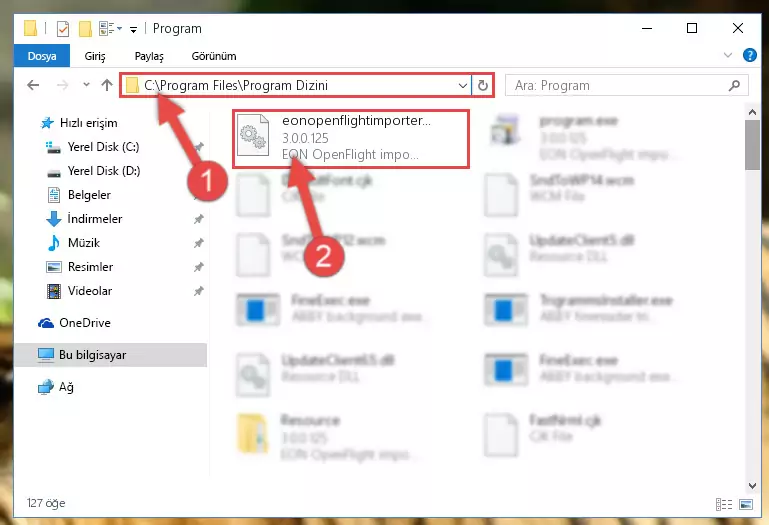This screenshot has height=525, width=769.
Task: Go forward with the forward arrow
Action: tap(62, 85)
